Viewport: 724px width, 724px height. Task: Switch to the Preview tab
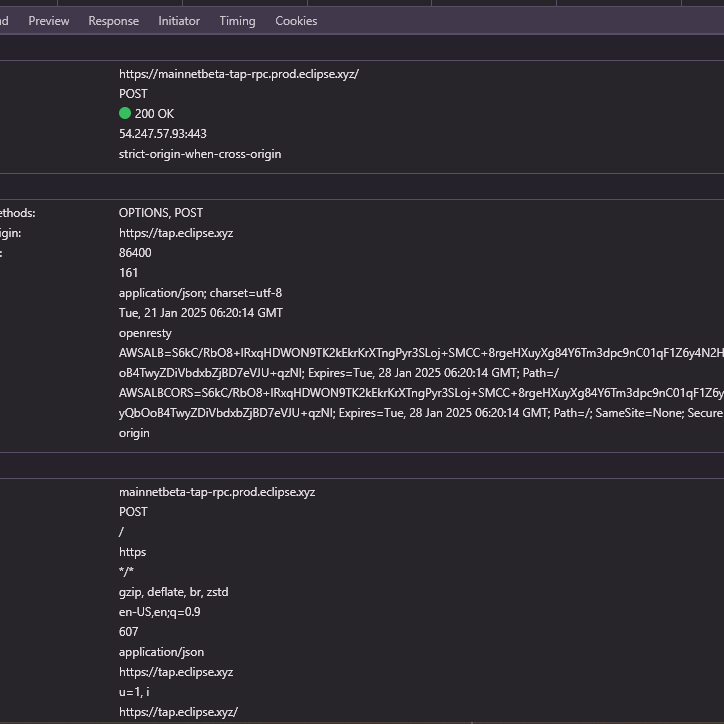[x=48, y=21]
